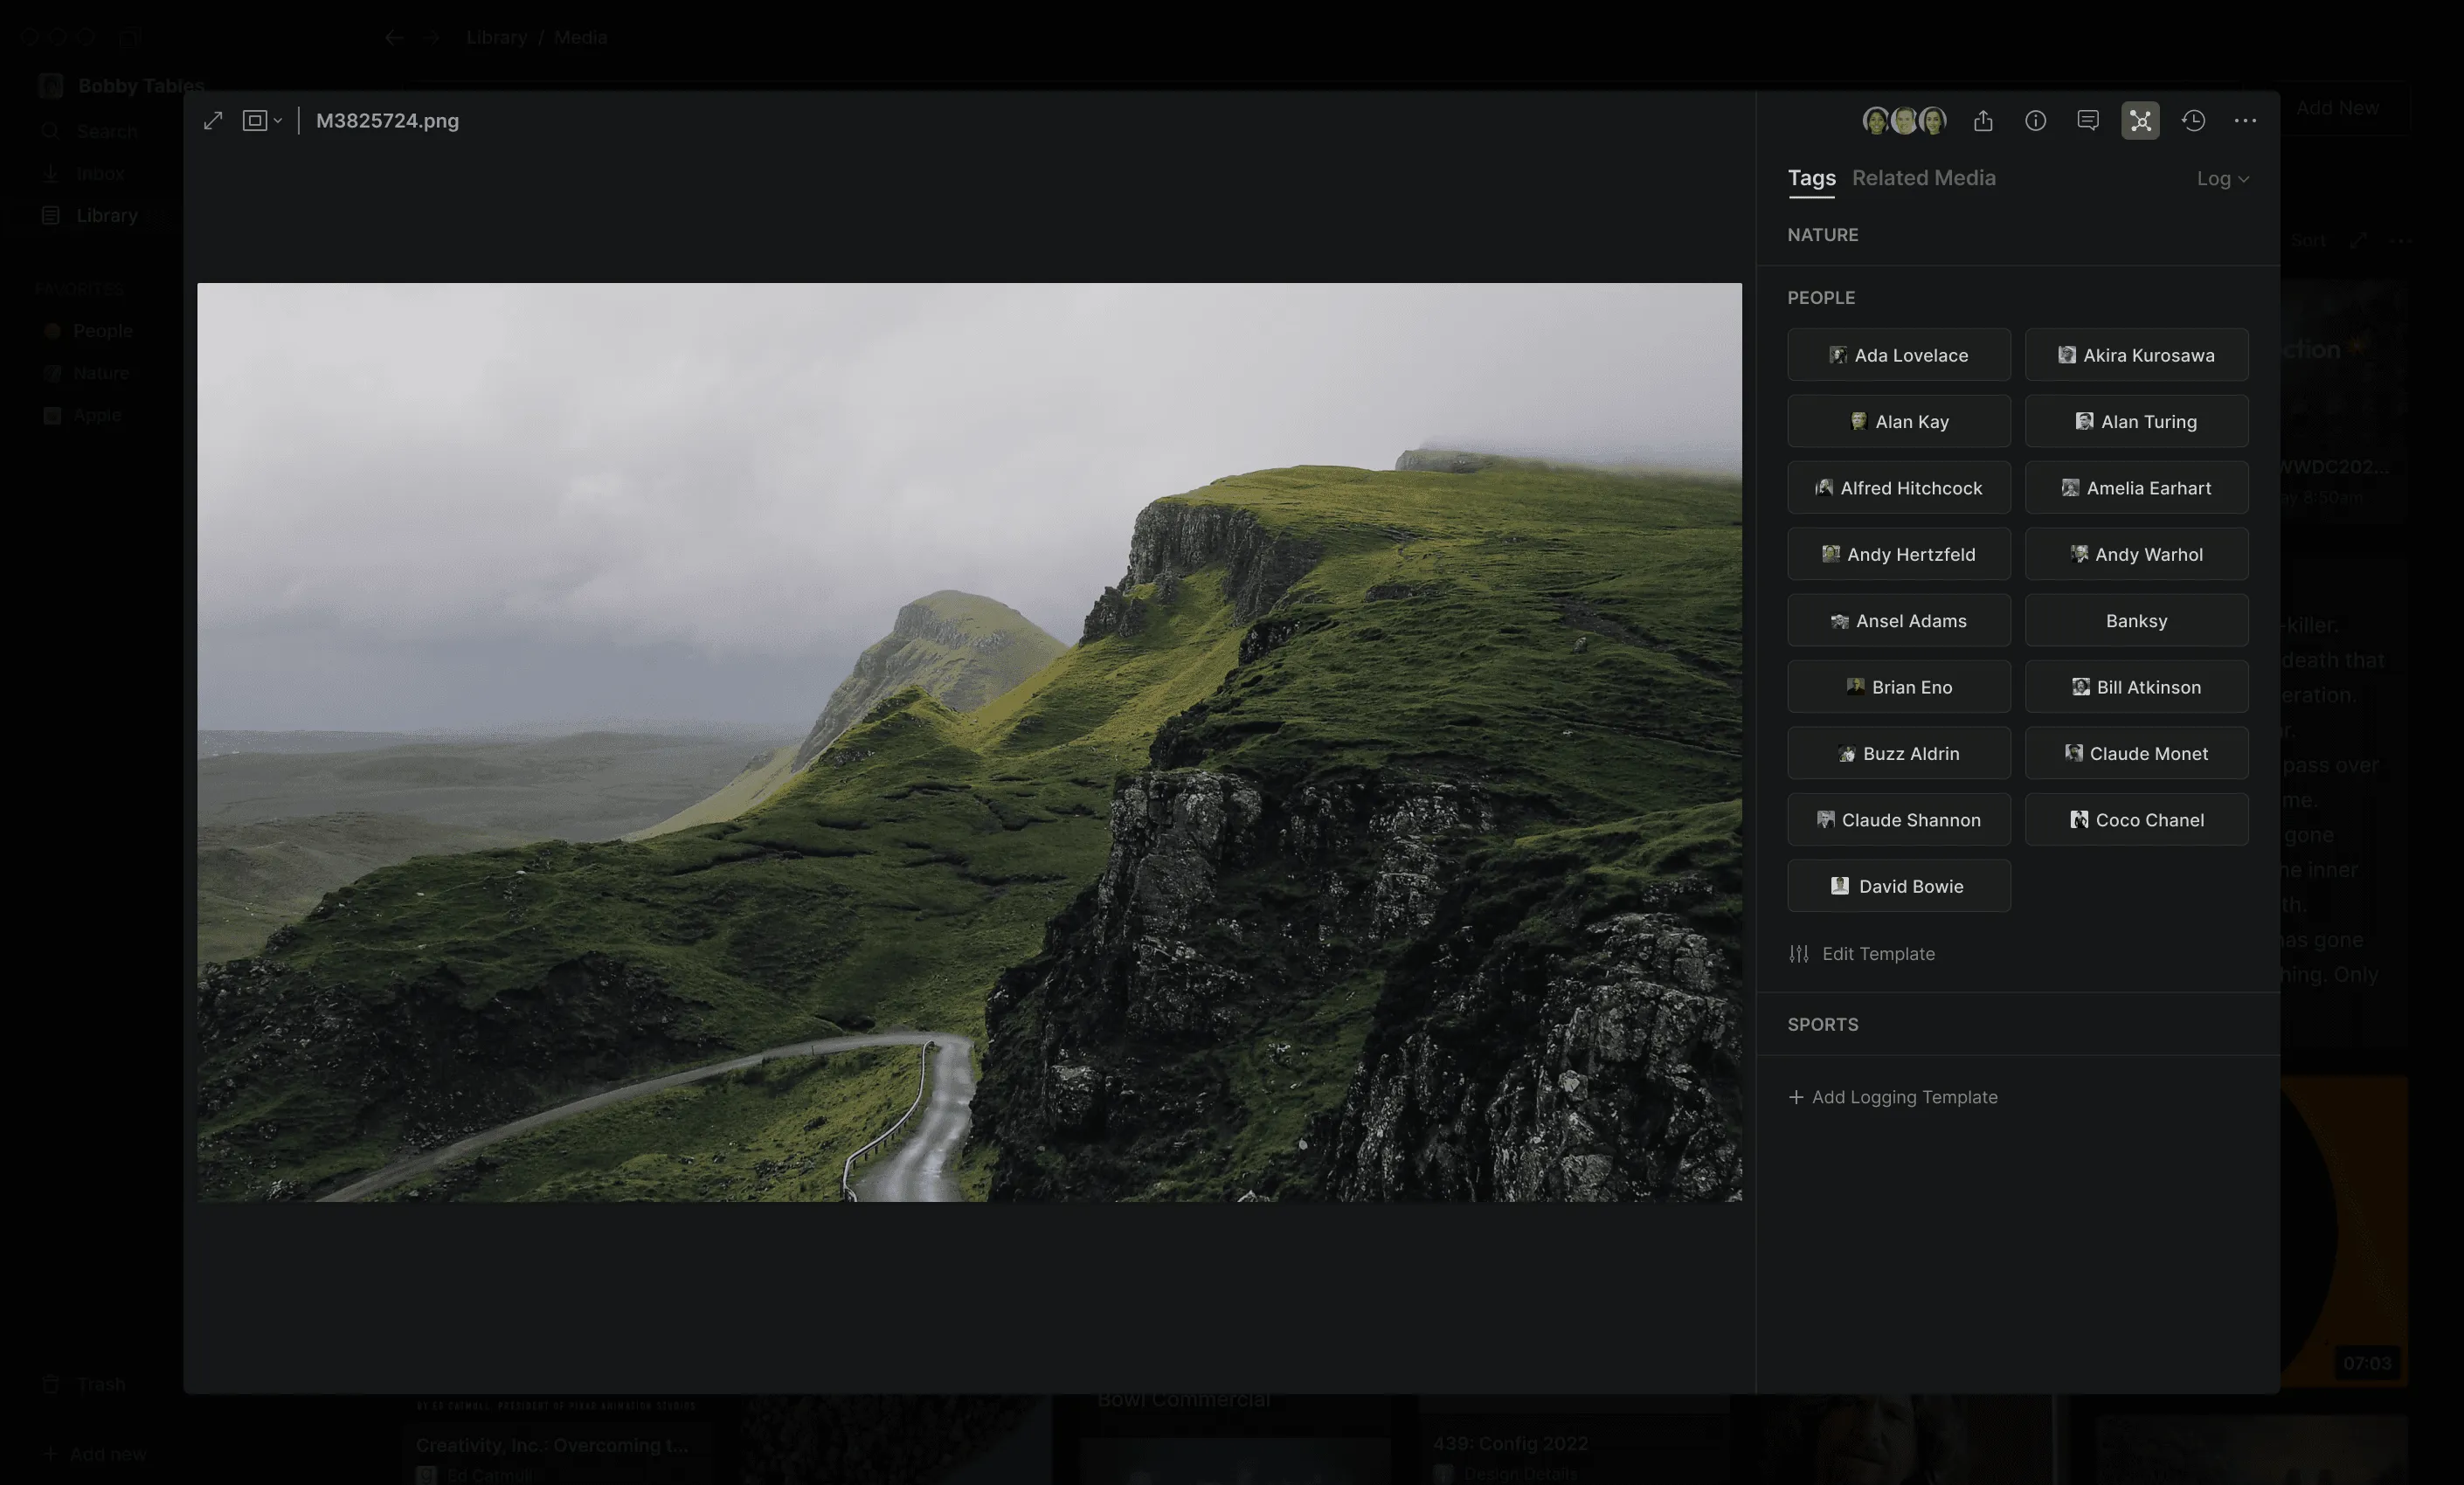Select the Amelia Earhart tag

click(2136, 488)
